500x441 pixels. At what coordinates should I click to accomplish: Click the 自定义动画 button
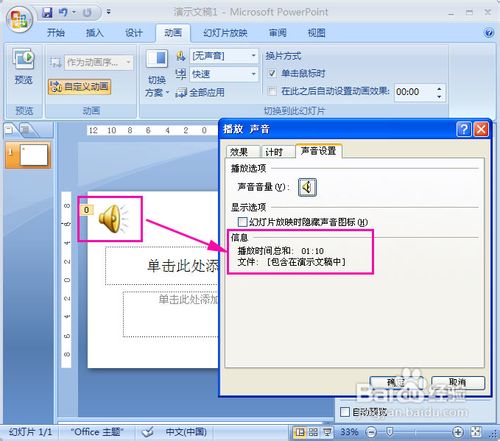79,87
